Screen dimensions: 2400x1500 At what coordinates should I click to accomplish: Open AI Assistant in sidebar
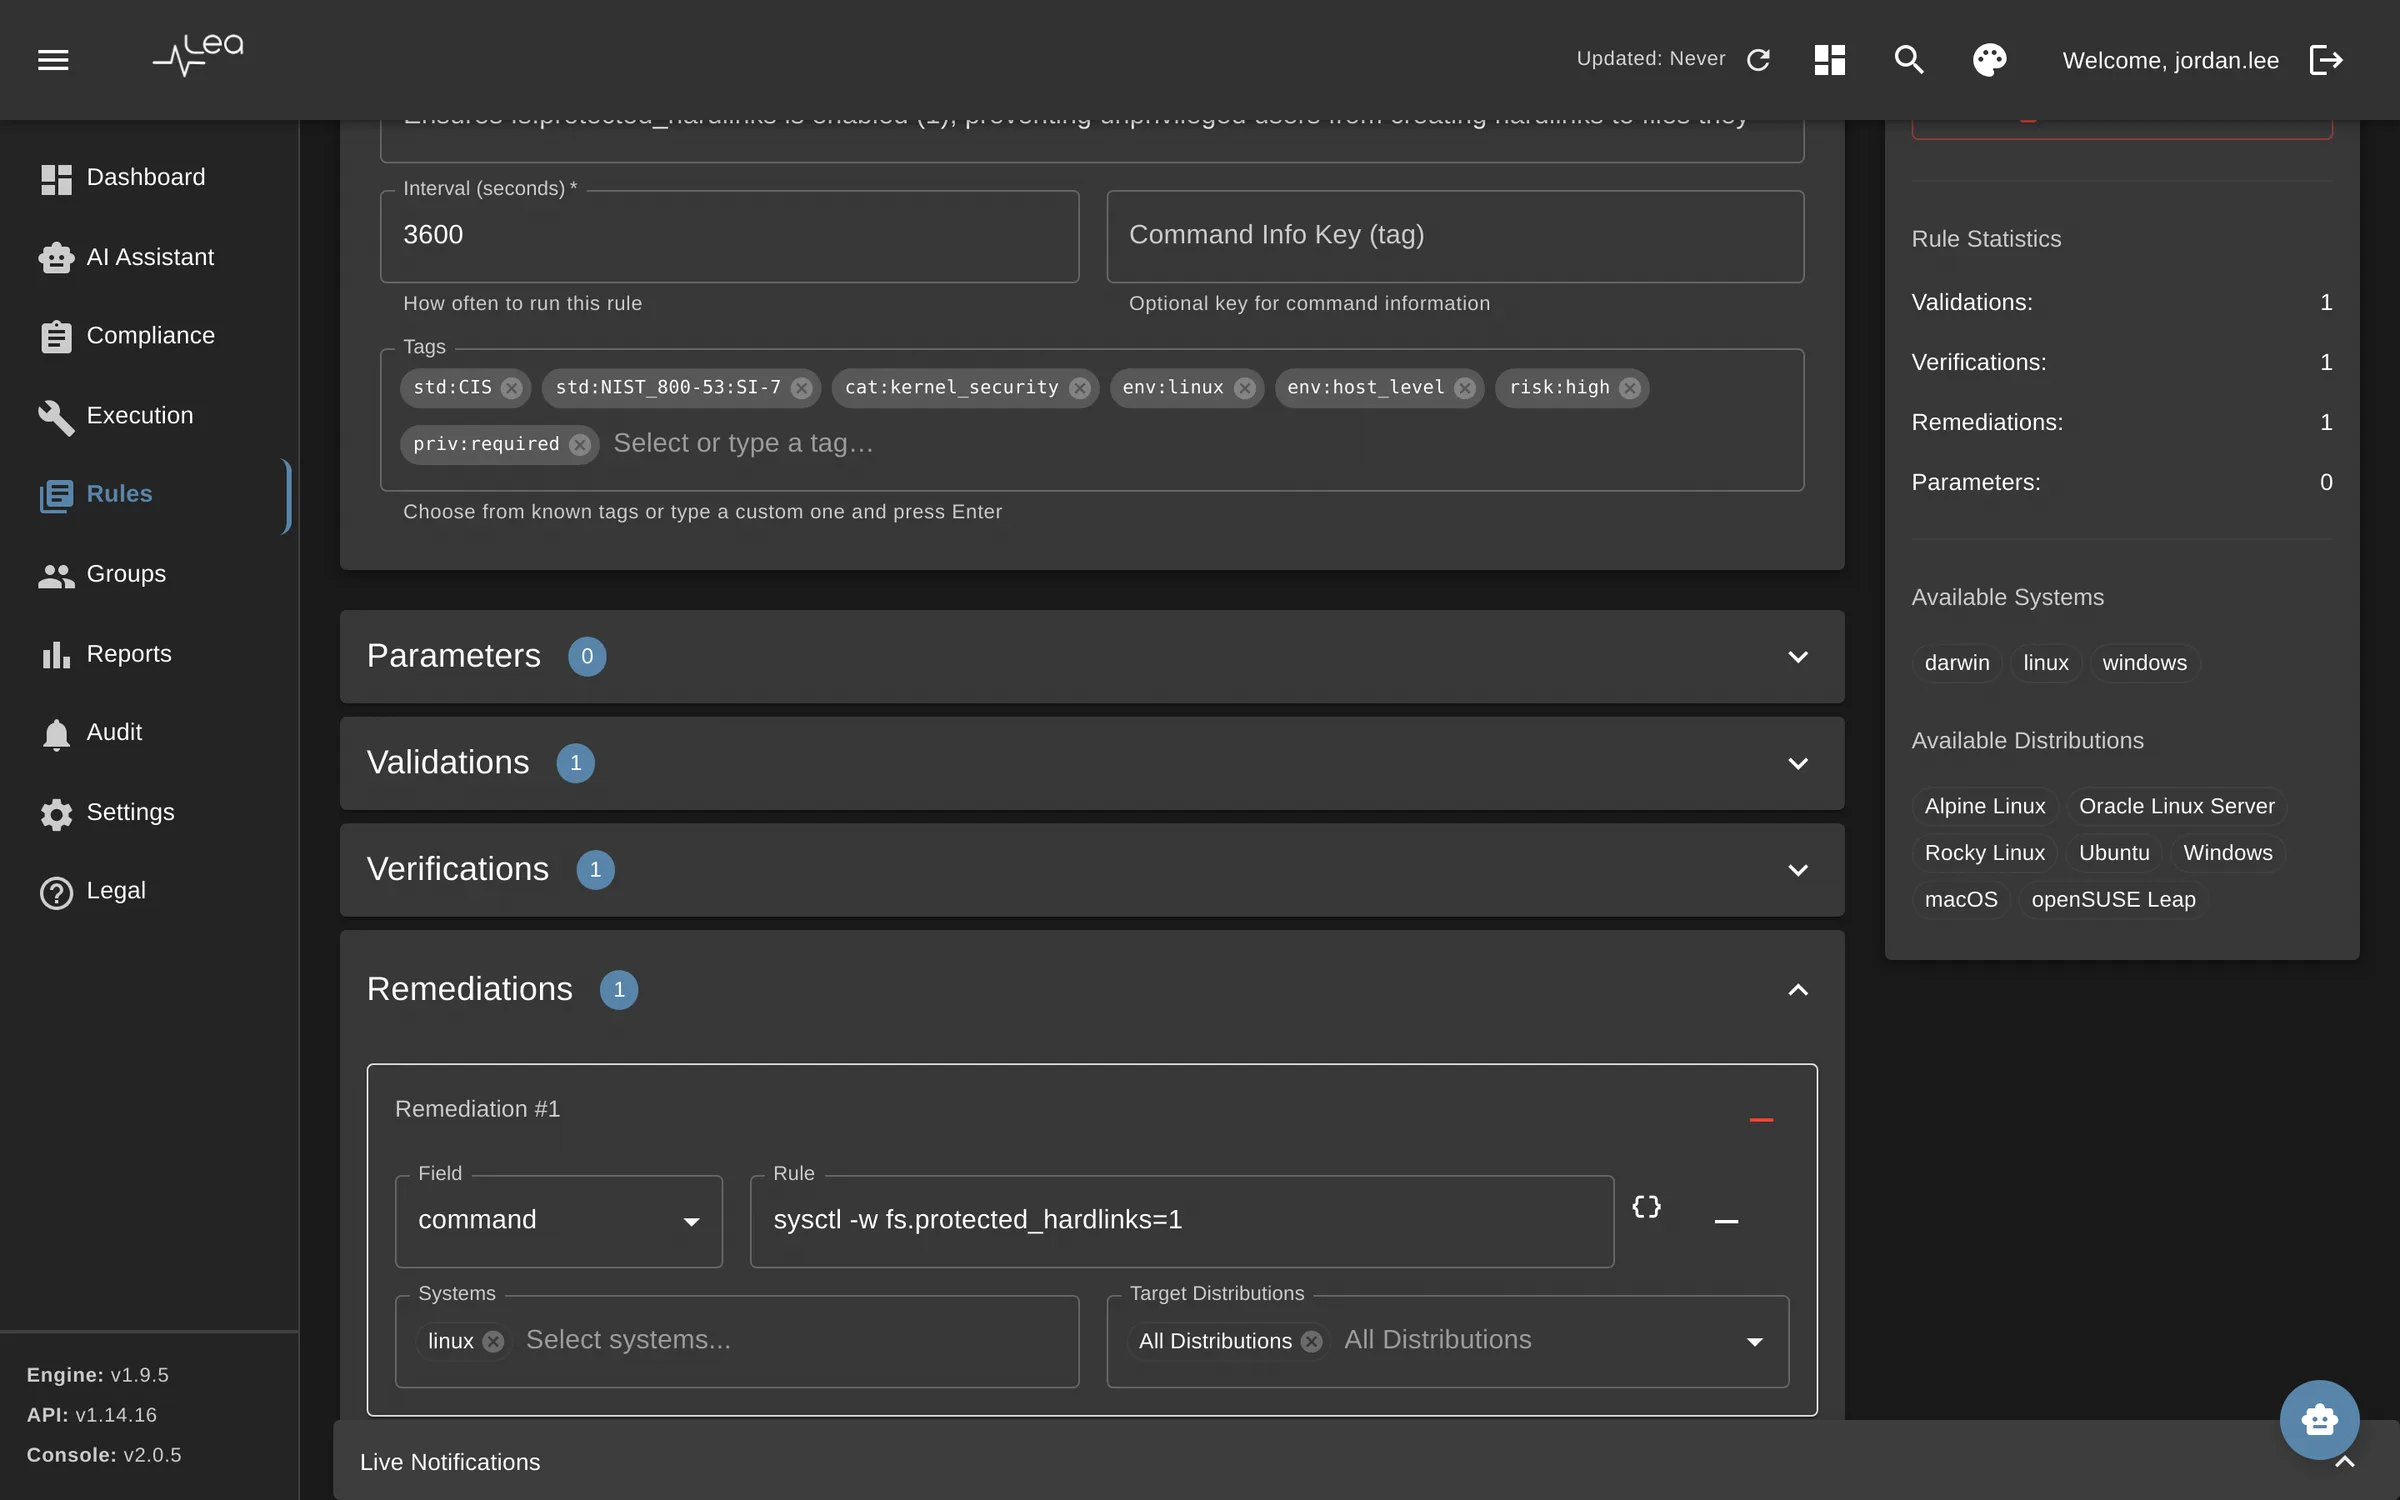148,258
